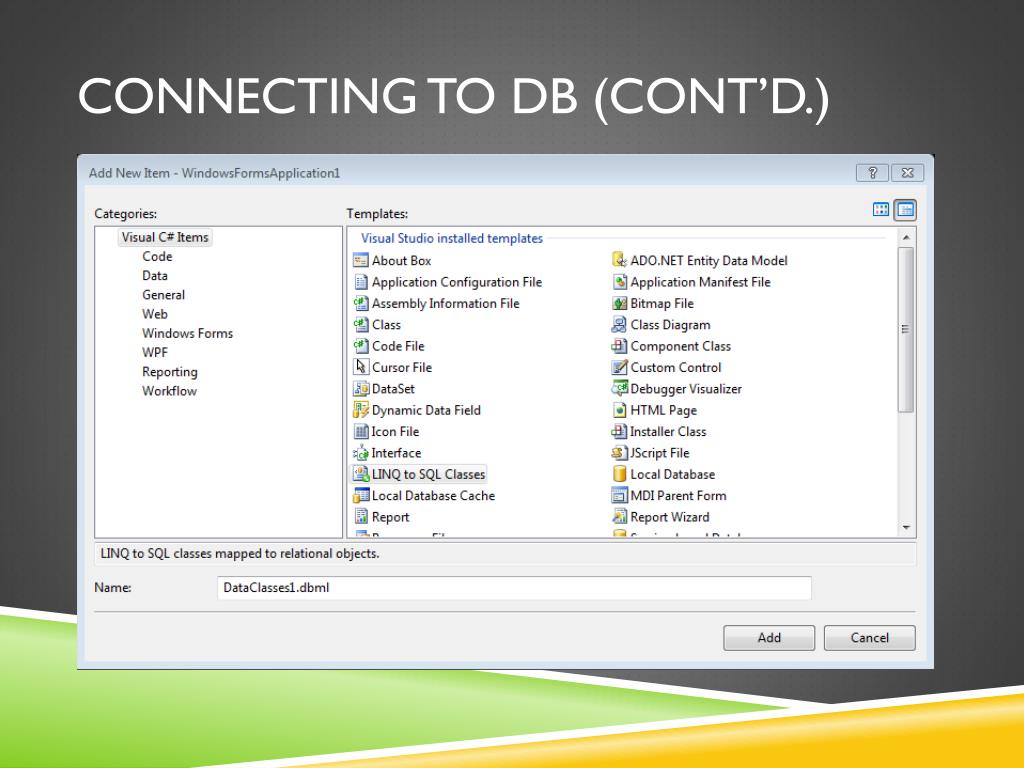Choose the Report template icon
The width and height of the screenshot is (1024, 768).
pos(360,517)
